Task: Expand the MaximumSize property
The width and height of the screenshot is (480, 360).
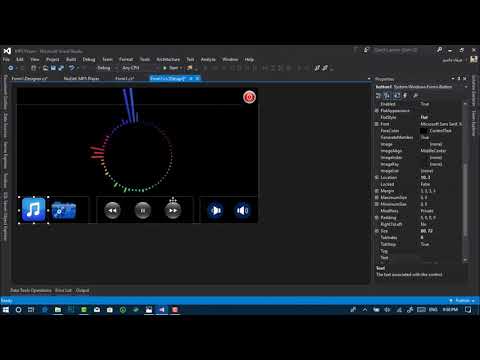Action: coord(377,197)
